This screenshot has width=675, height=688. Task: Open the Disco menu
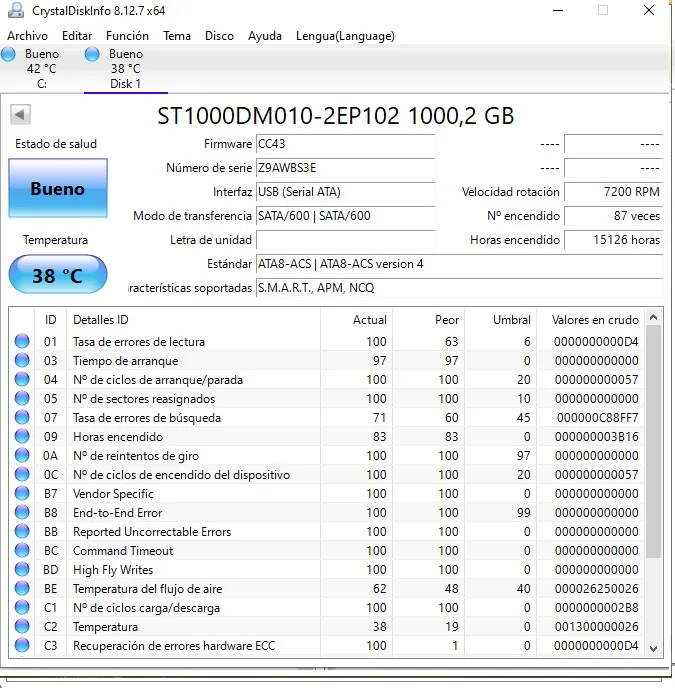219,36
